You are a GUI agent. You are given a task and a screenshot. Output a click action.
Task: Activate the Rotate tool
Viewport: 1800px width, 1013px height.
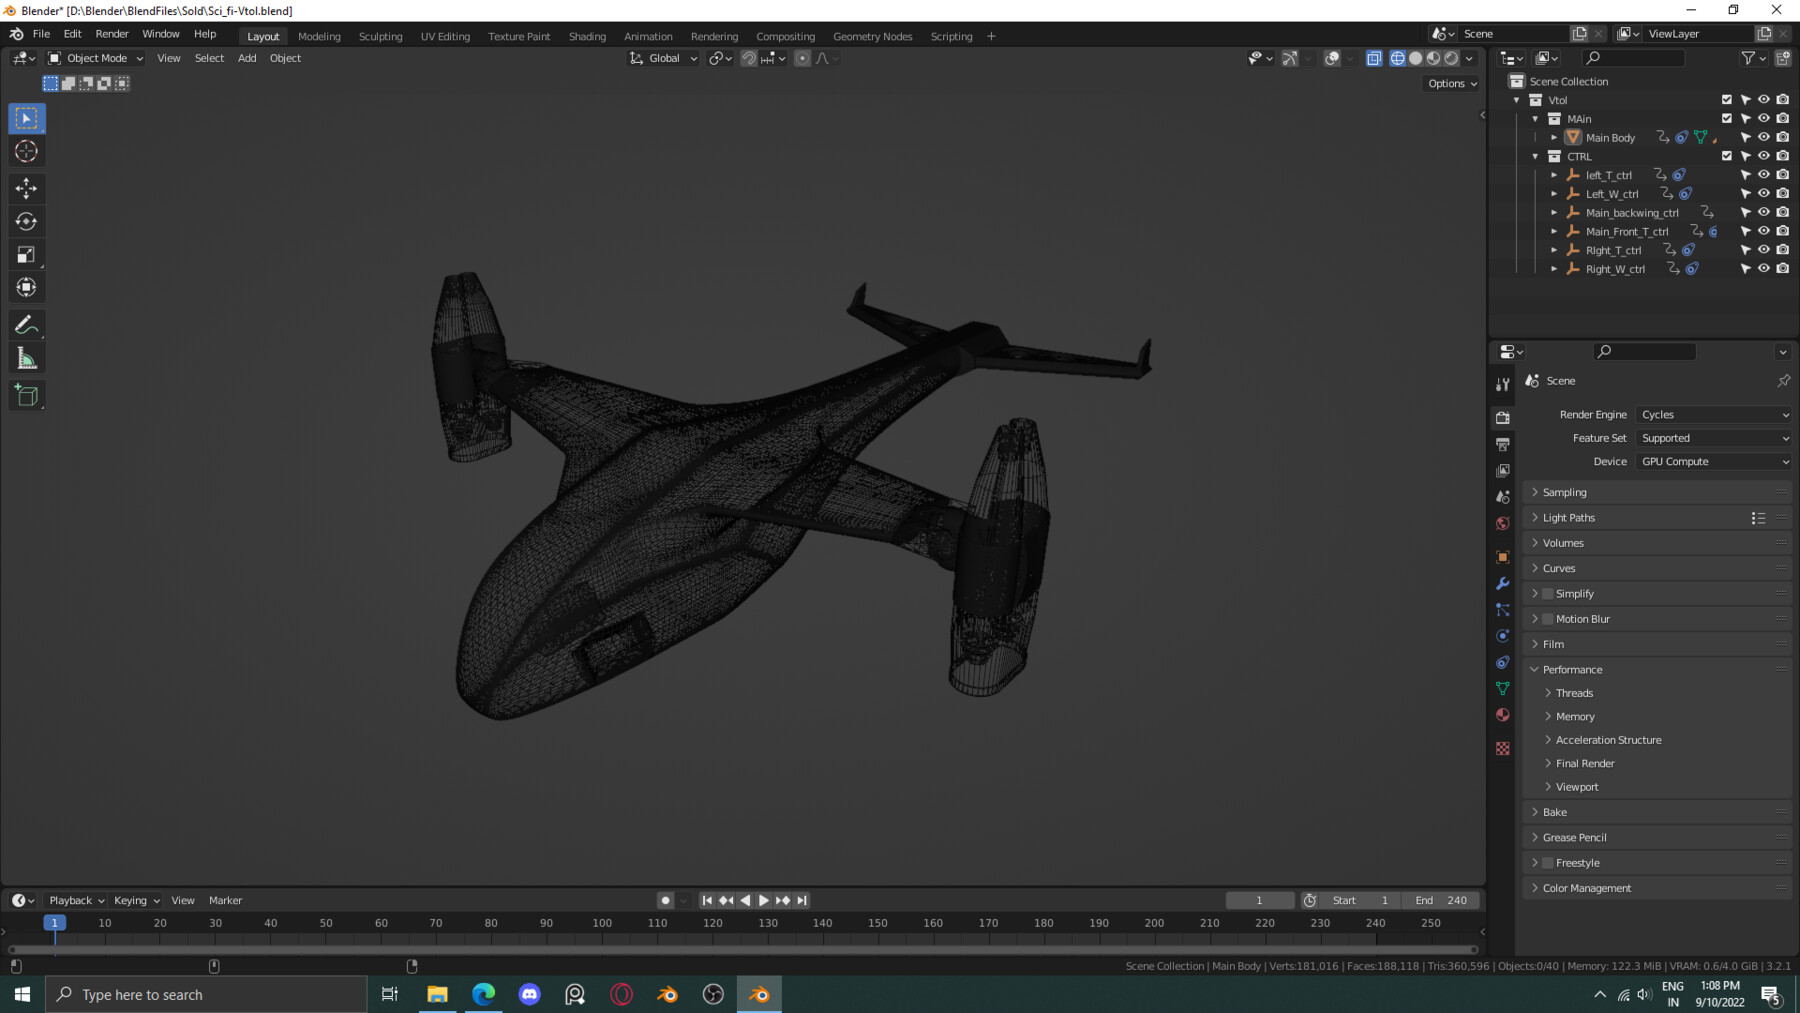(x=26, y=221)
